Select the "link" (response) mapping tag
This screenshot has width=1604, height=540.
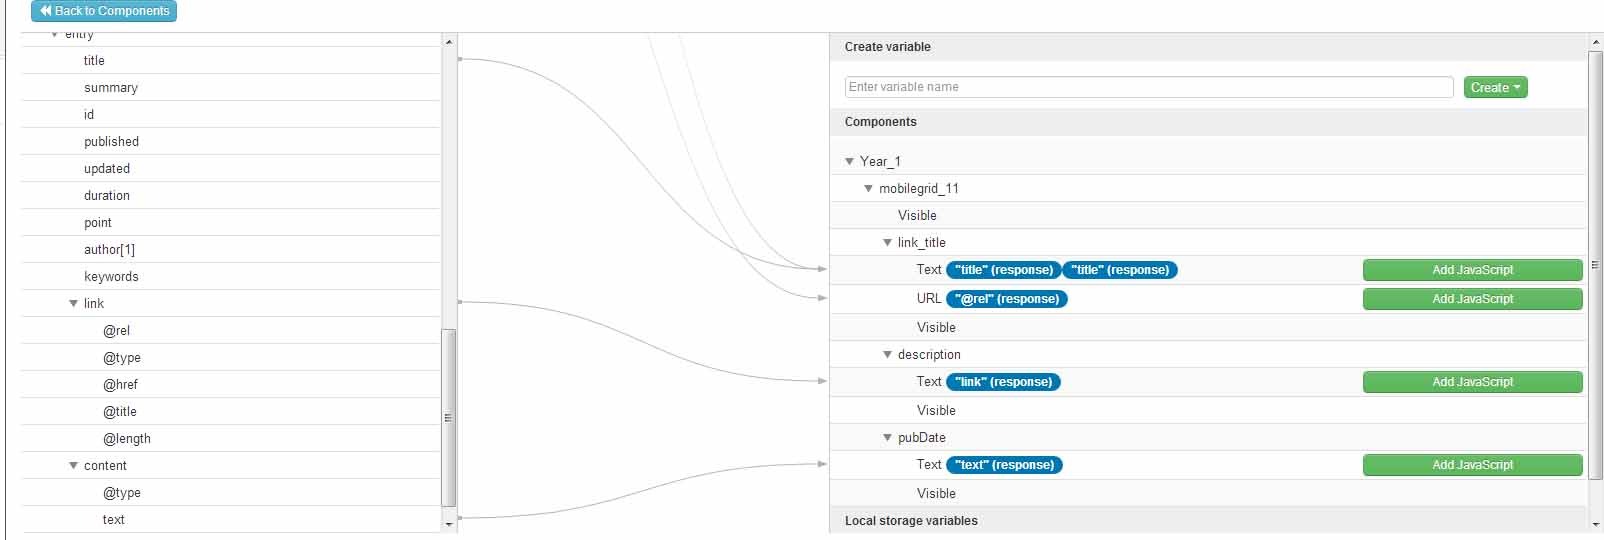(1003, 382)
